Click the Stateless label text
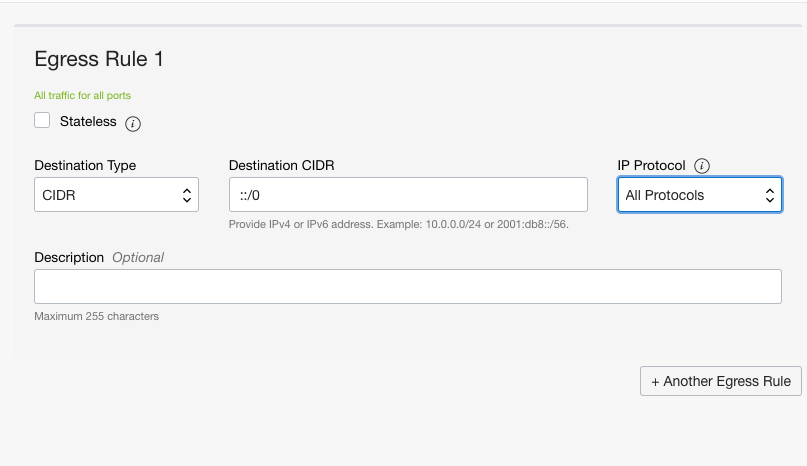The width and height of the screenshot is (807, 466). (x=88, y=122)
